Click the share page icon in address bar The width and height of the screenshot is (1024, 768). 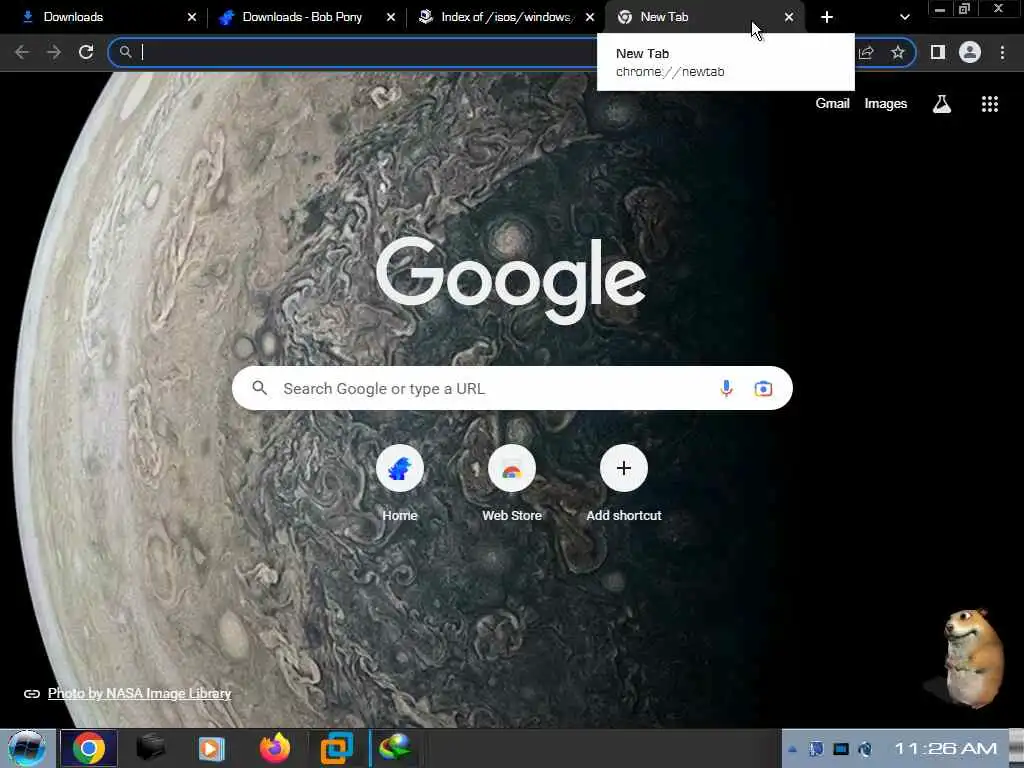(866, 53)
